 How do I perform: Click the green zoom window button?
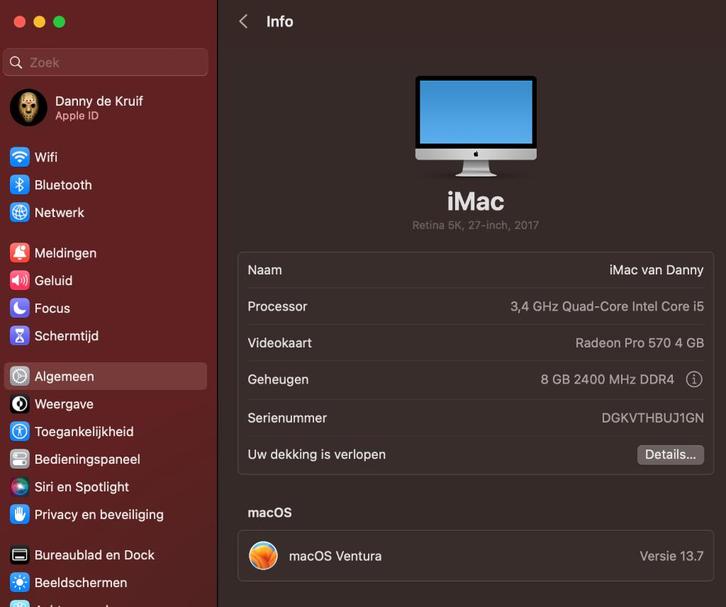click(59, 22)
